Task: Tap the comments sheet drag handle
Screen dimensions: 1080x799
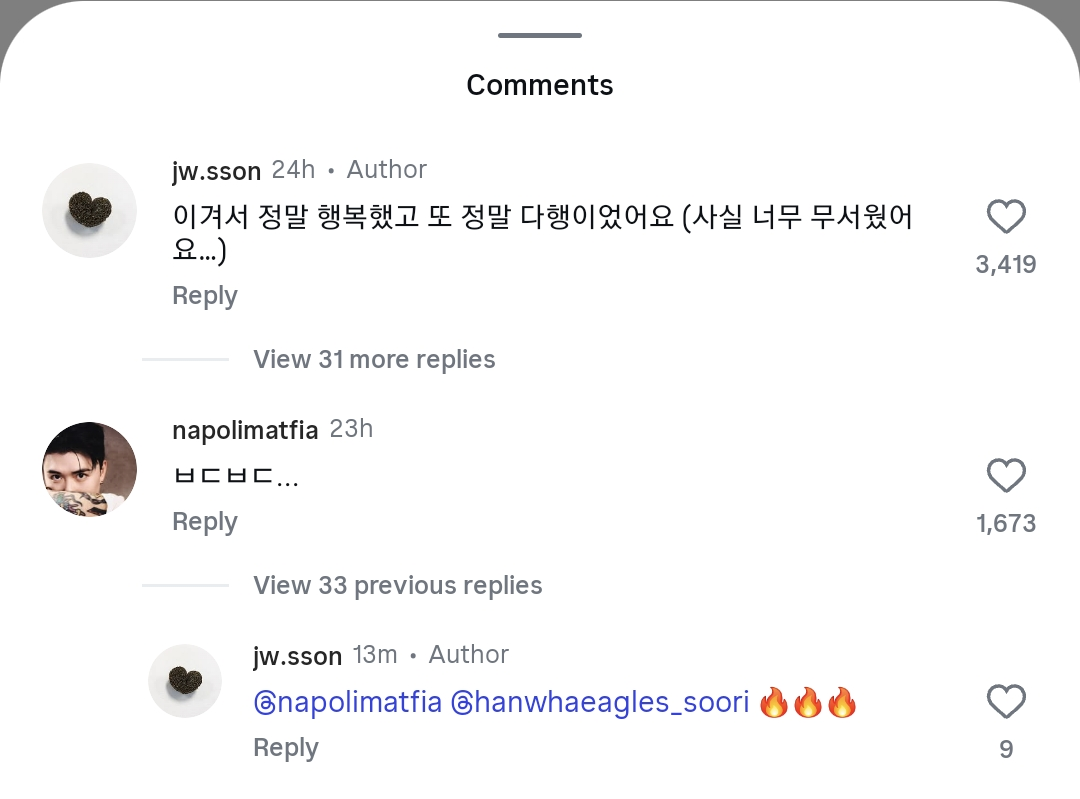Action: pyautogui.click(x=540, y=36)
